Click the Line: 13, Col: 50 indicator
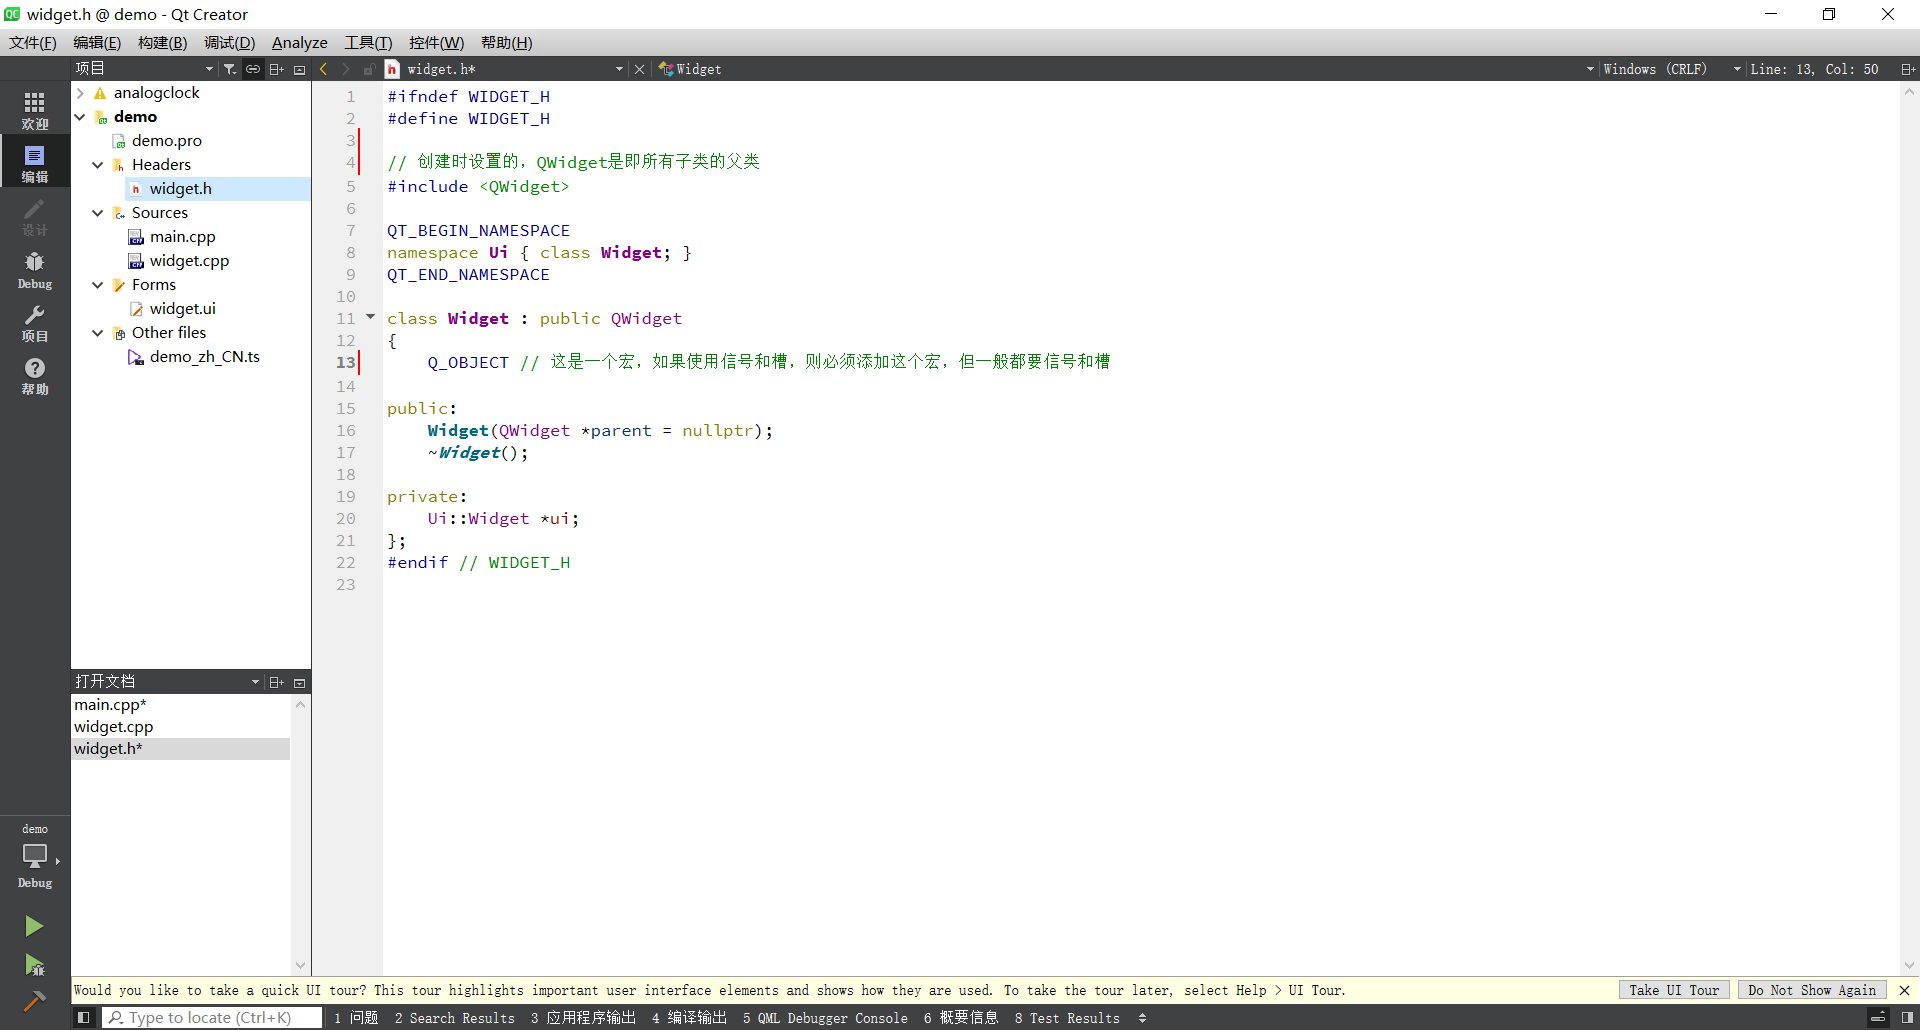Image resolution: width=1920 pixels, height=1030 pixels. tap(1814, 69)
